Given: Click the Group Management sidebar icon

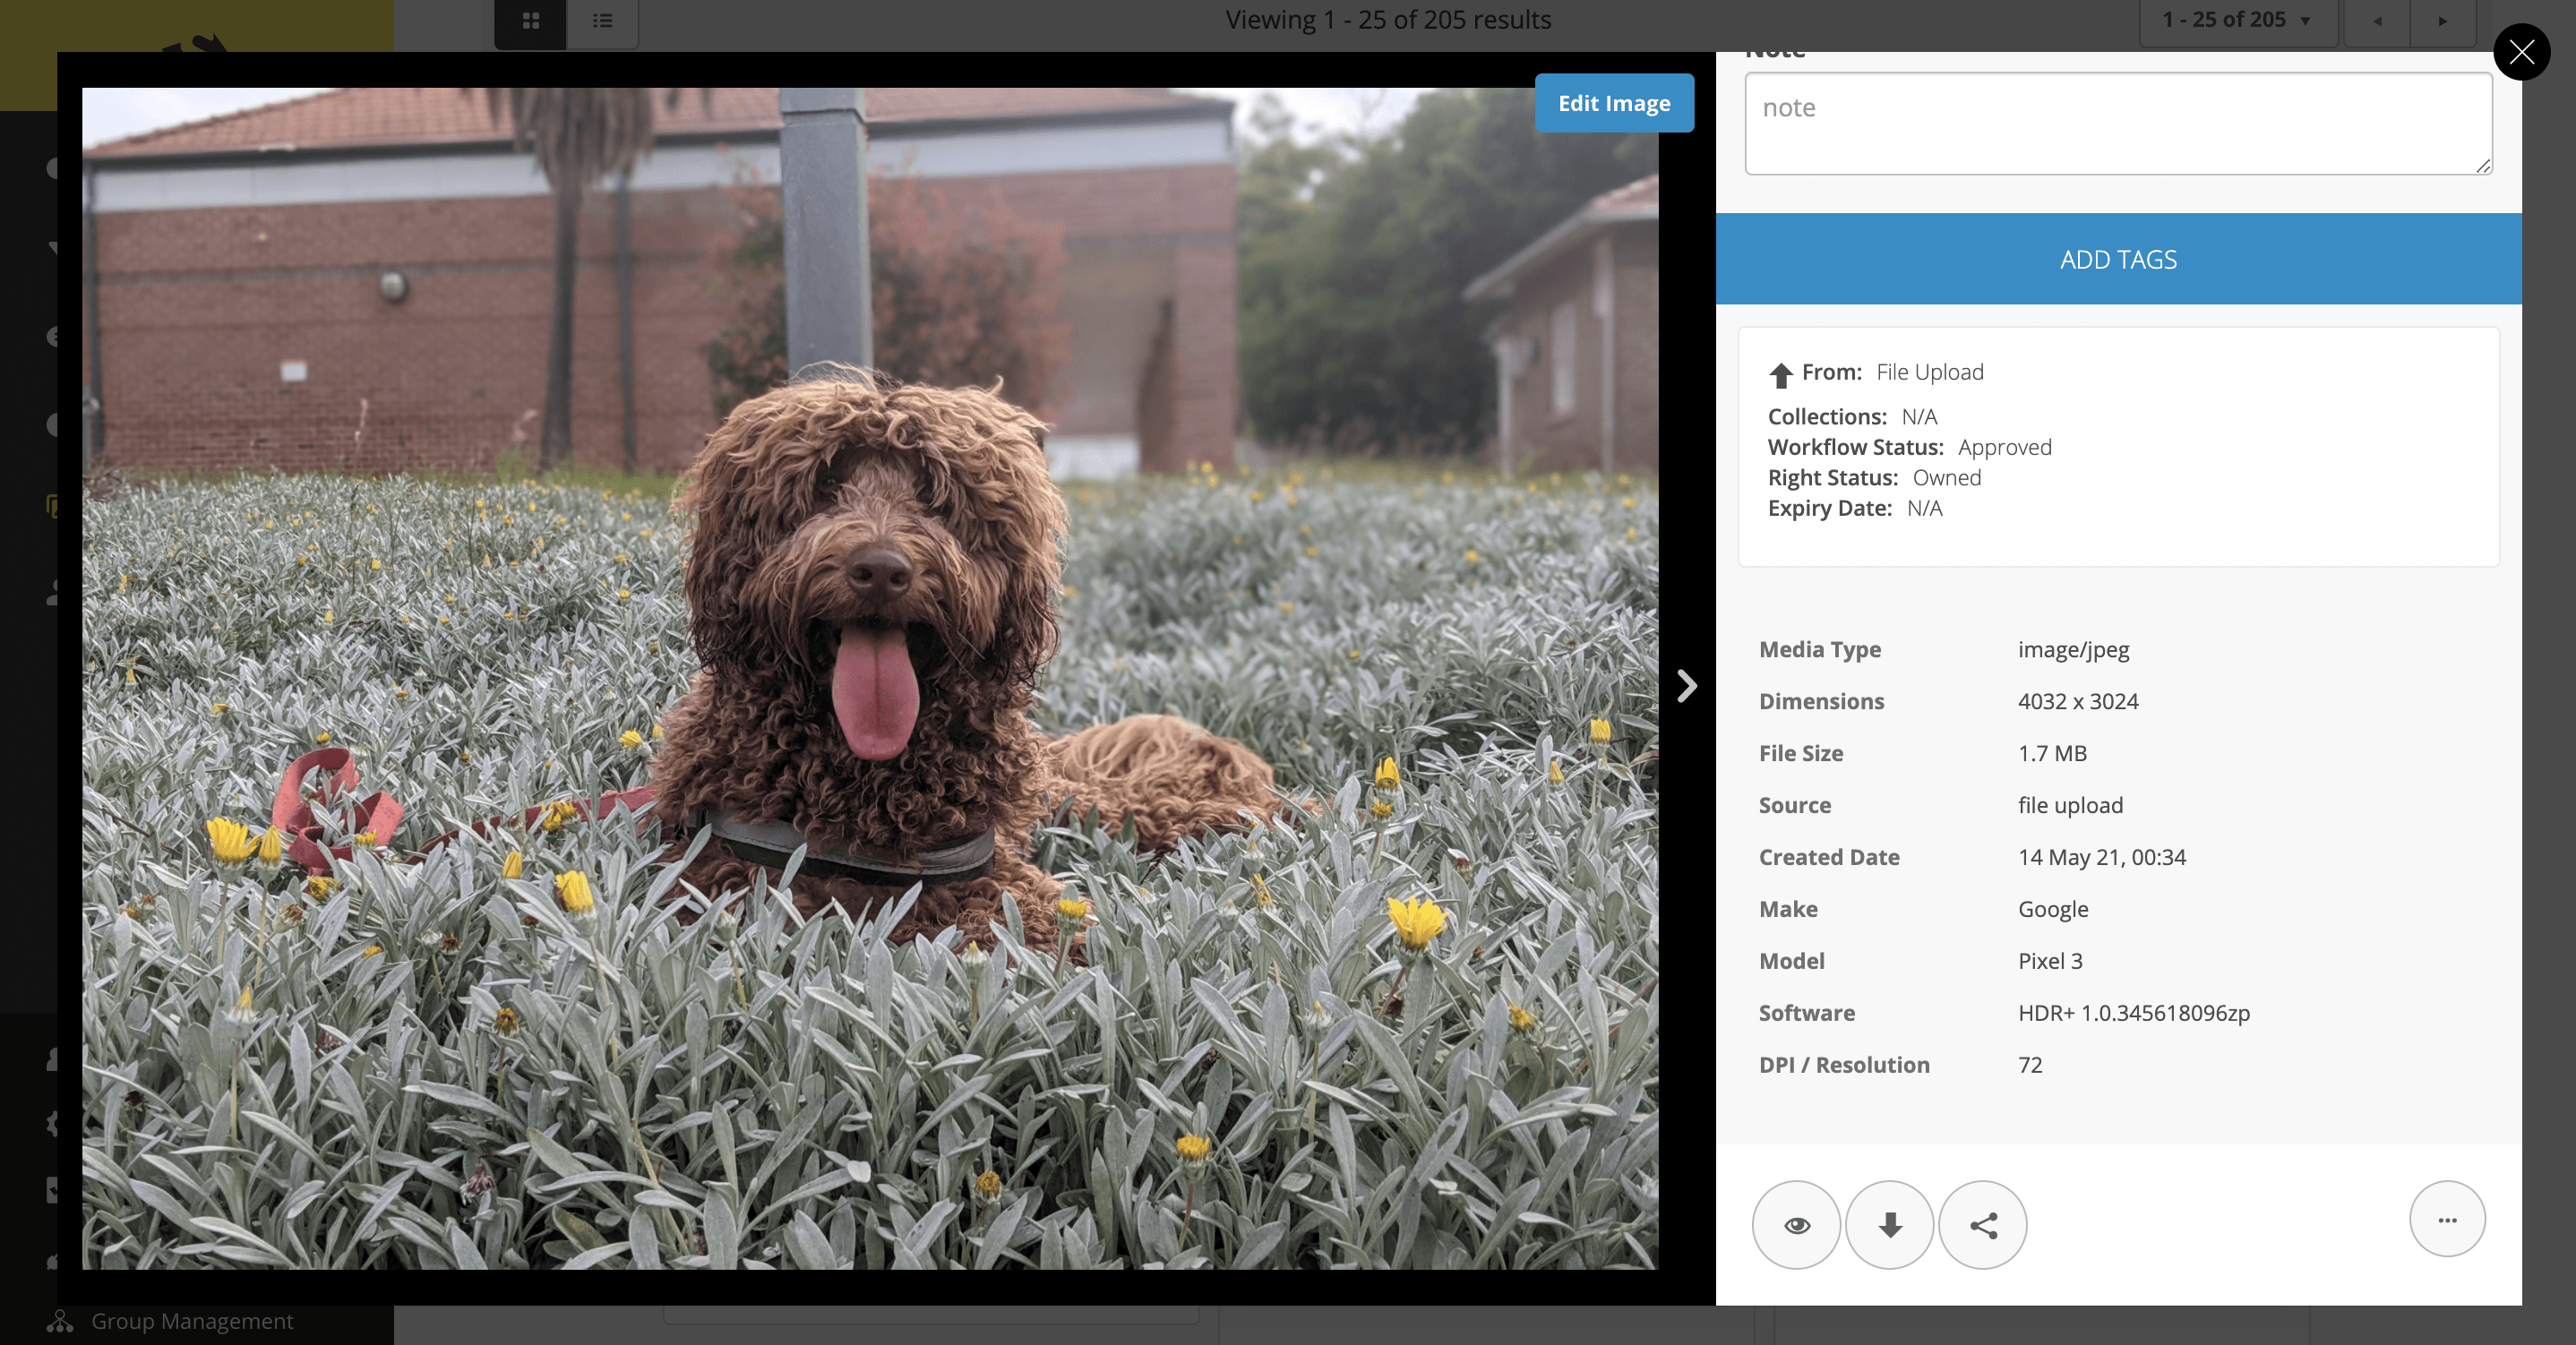Looking at the screenshot, I should (x=60, y=1321).
